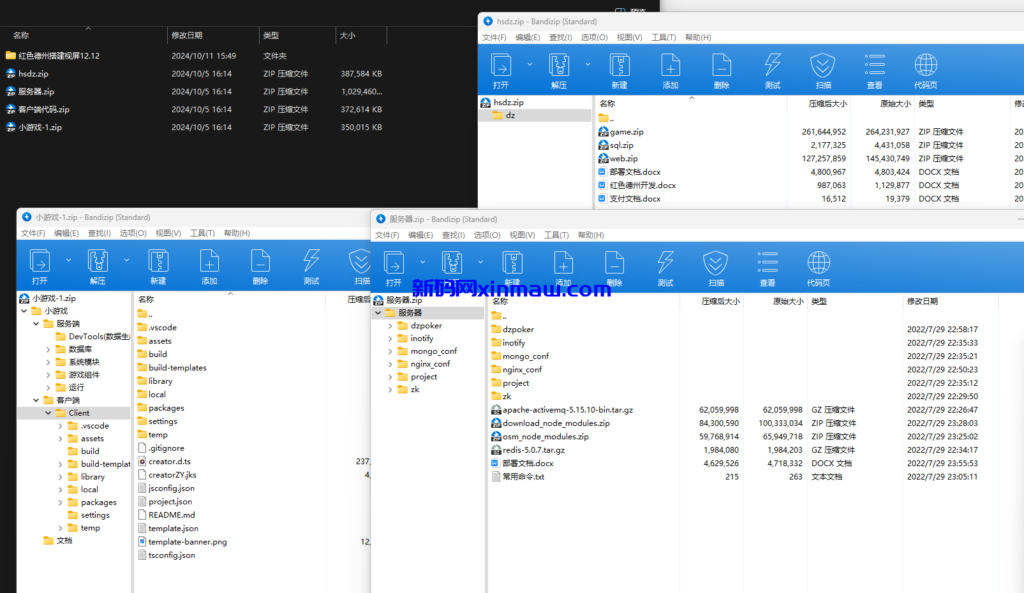Image resolution: width=1024 pixels, height=593 pixels.
Task: Expand the dzpoker tree node in 服务器.zip sidebar
Action: click(390, 326)
